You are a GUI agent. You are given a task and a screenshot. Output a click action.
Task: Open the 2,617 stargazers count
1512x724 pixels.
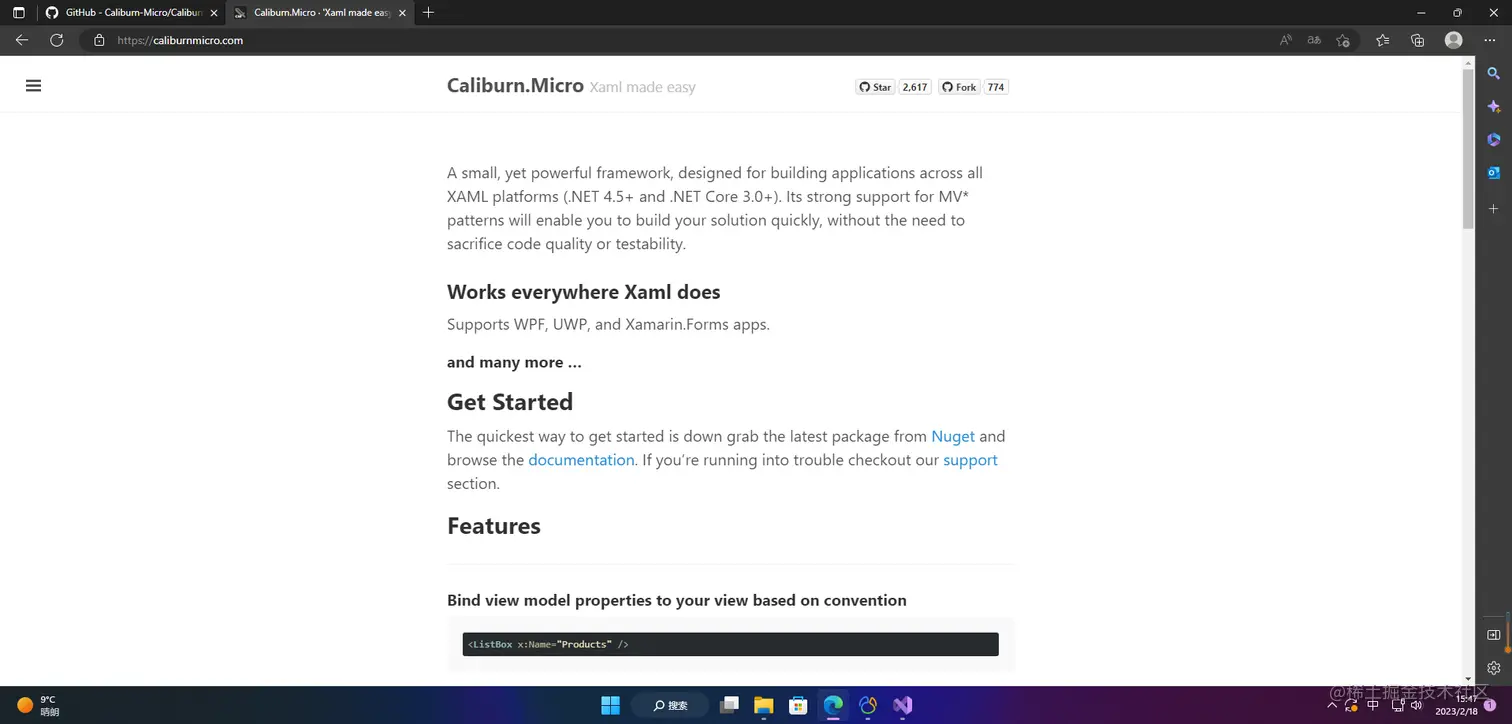click(915, 87)
